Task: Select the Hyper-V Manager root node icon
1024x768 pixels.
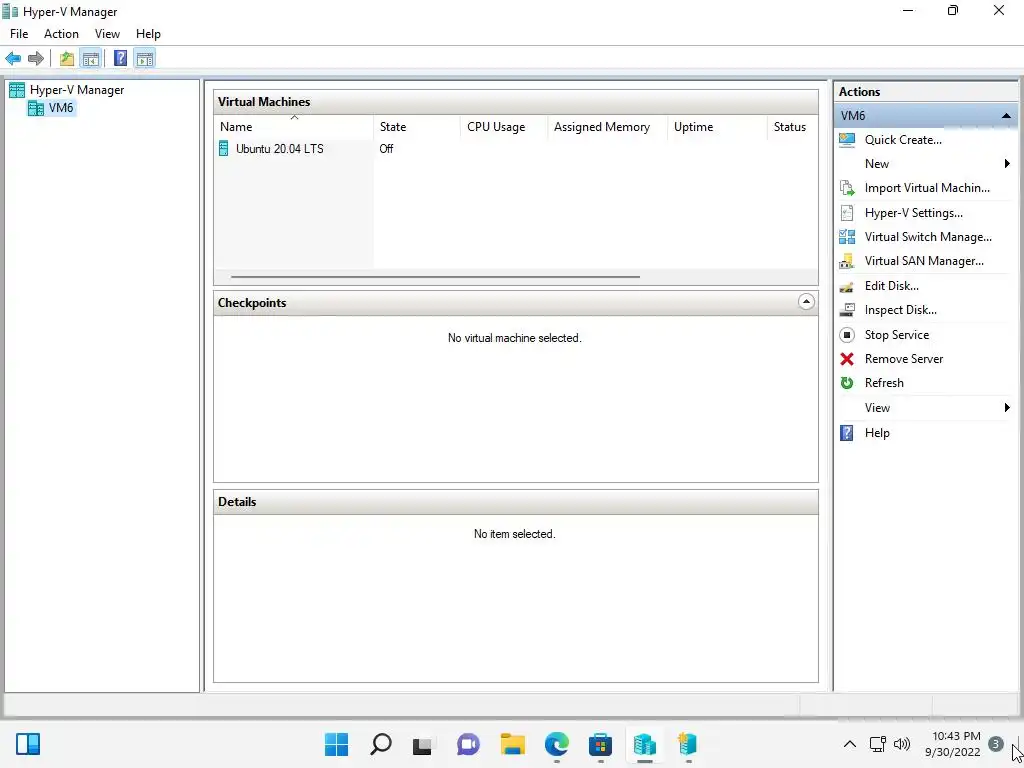Action: pos(17,90)
